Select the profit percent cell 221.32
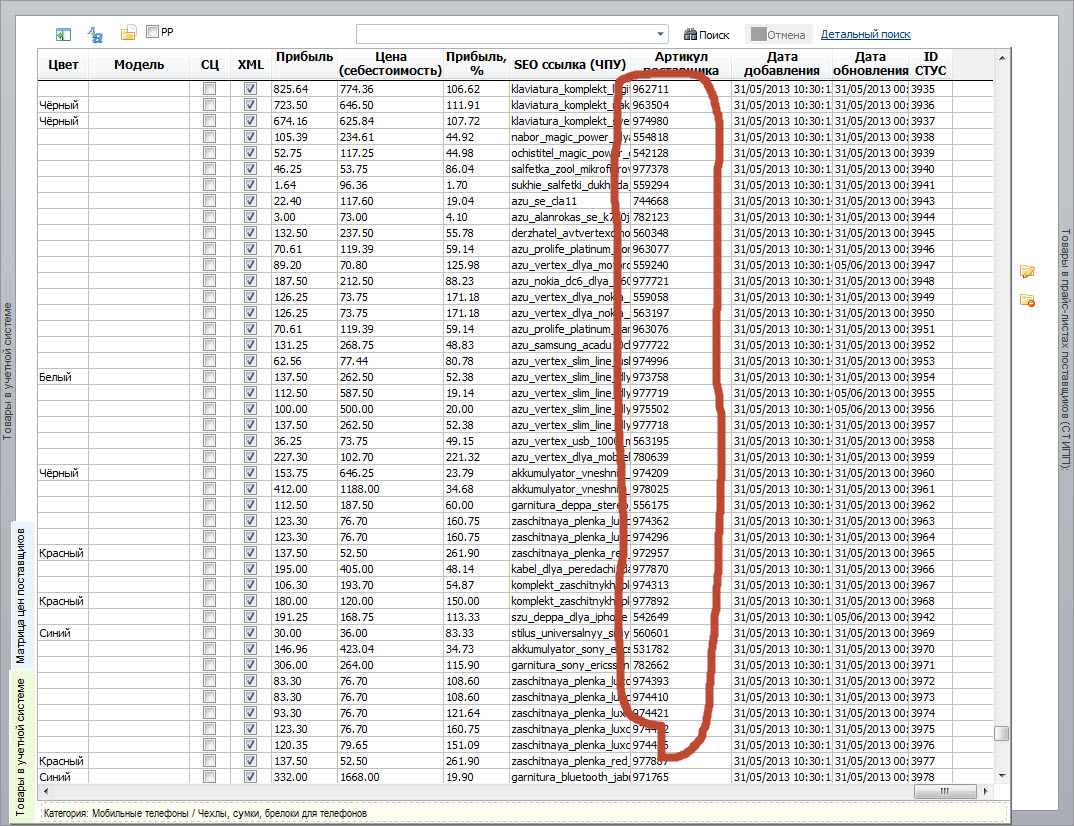The height and width of the screenshot is (826, 1074). tap(476, 457)
